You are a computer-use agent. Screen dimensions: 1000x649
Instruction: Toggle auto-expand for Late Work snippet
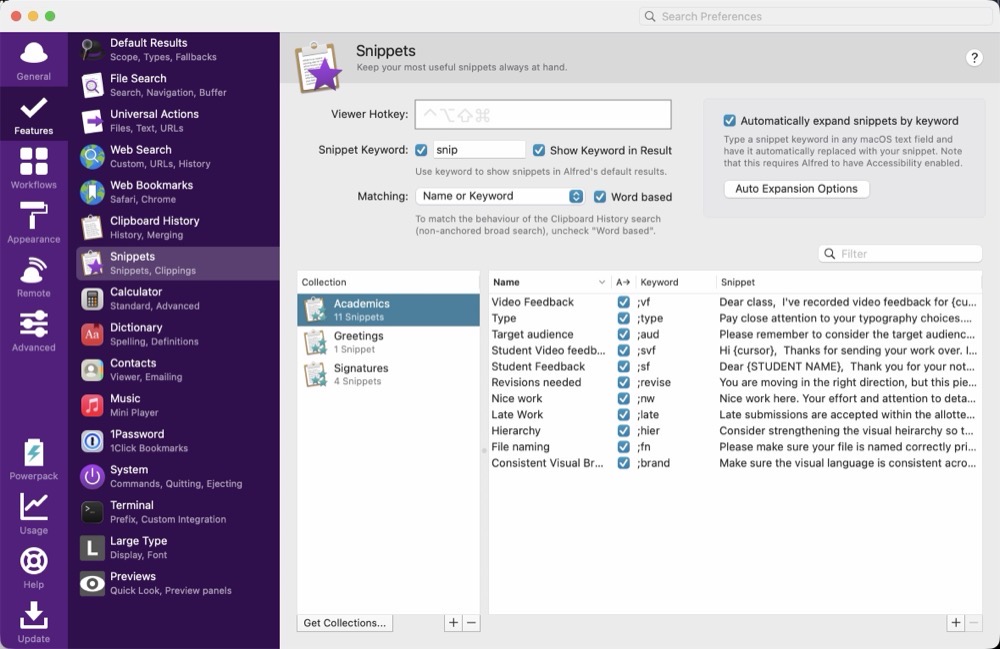click(624, 414)
